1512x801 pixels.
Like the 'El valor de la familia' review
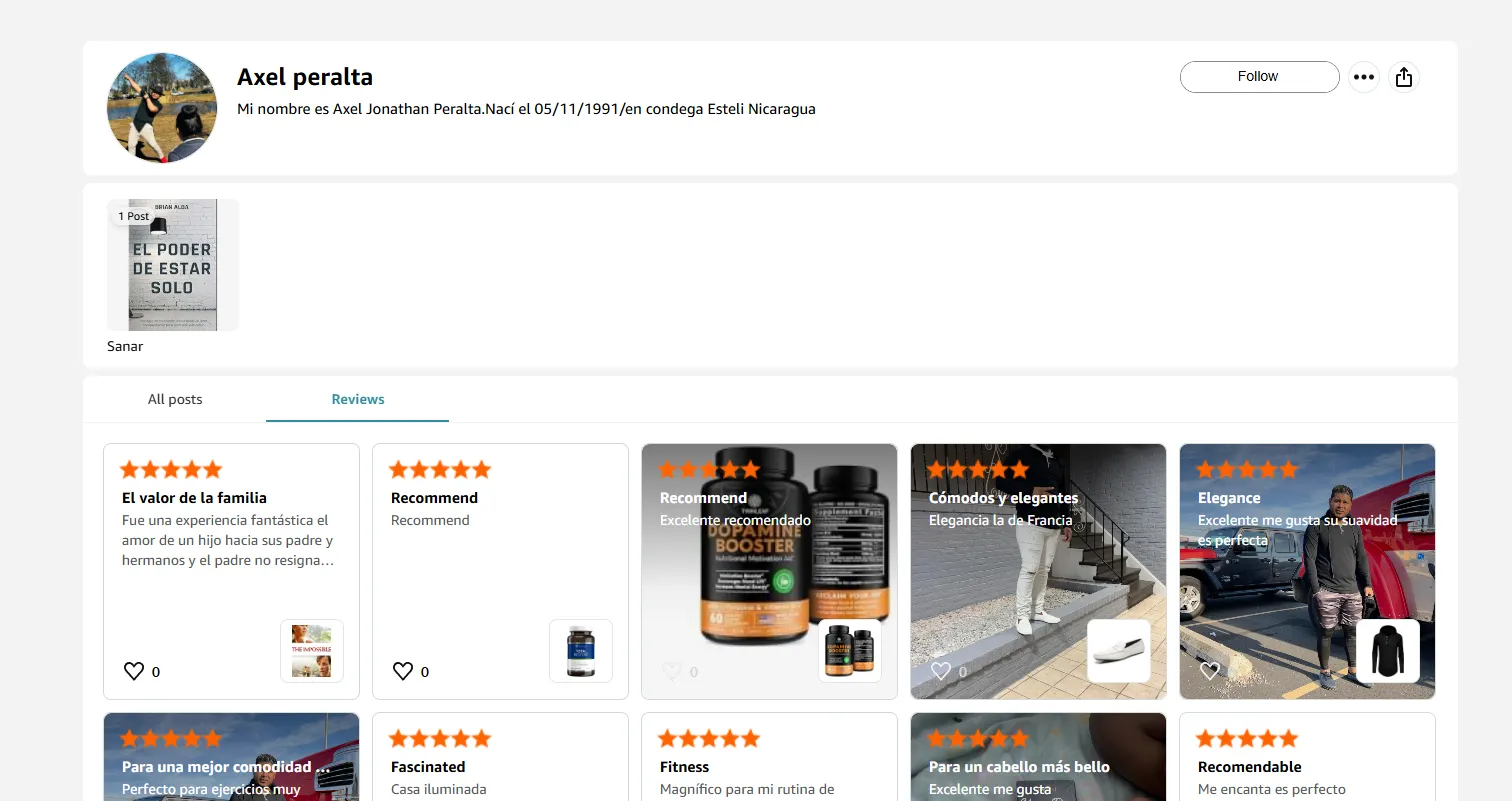[134, 671]
